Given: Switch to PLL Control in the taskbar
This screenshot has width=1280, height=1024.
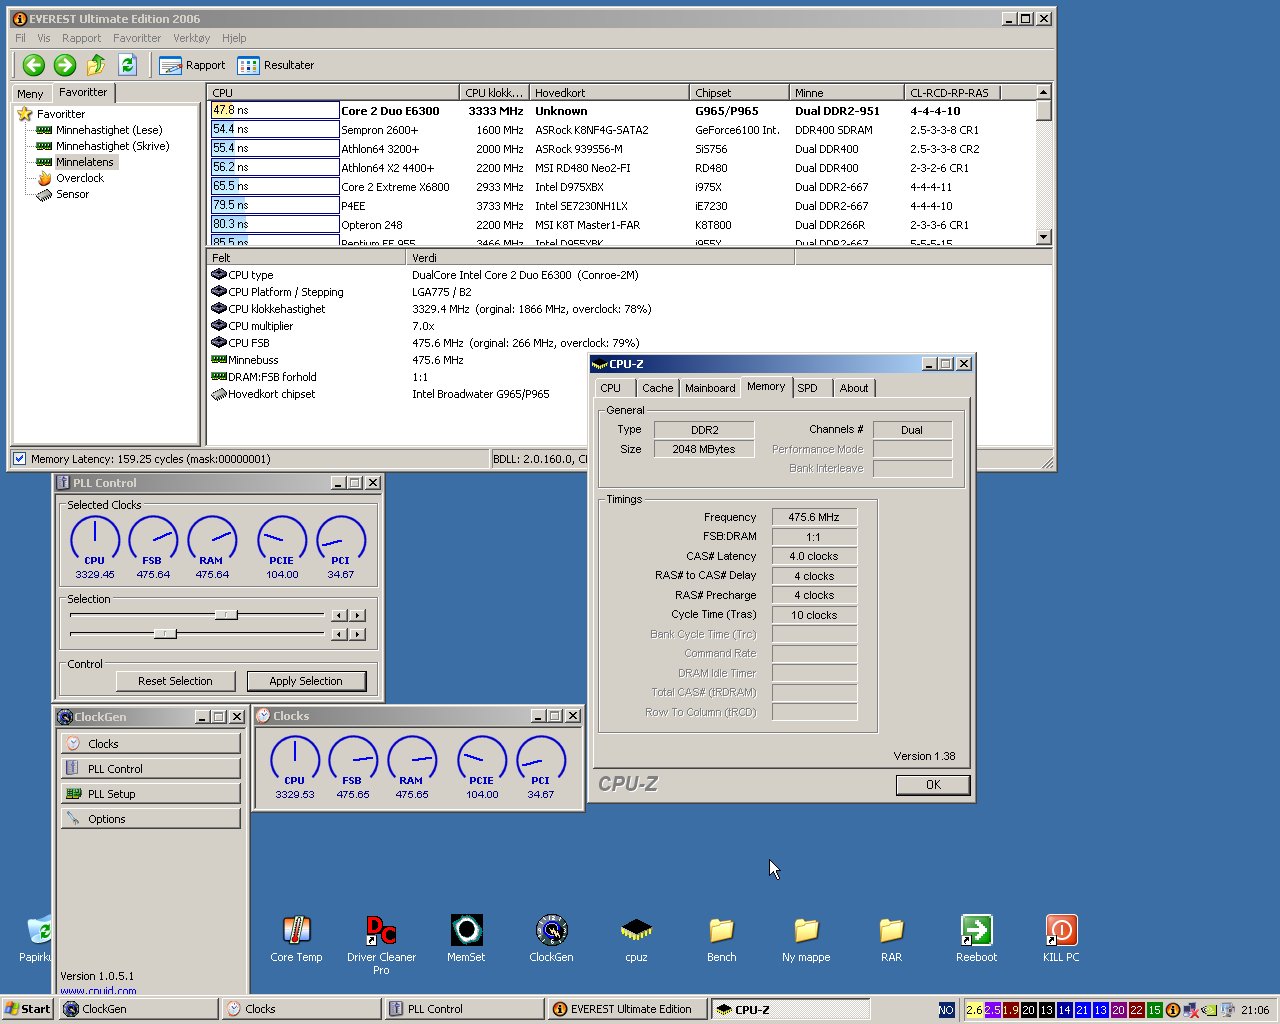Looking at the screenshot, I should point(464,1009).
